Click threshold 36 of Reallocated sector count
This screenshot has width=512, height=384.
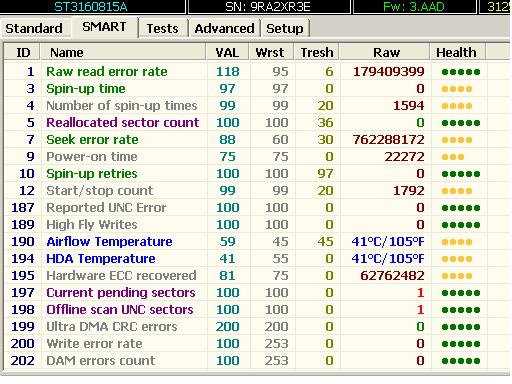(325, 122)
